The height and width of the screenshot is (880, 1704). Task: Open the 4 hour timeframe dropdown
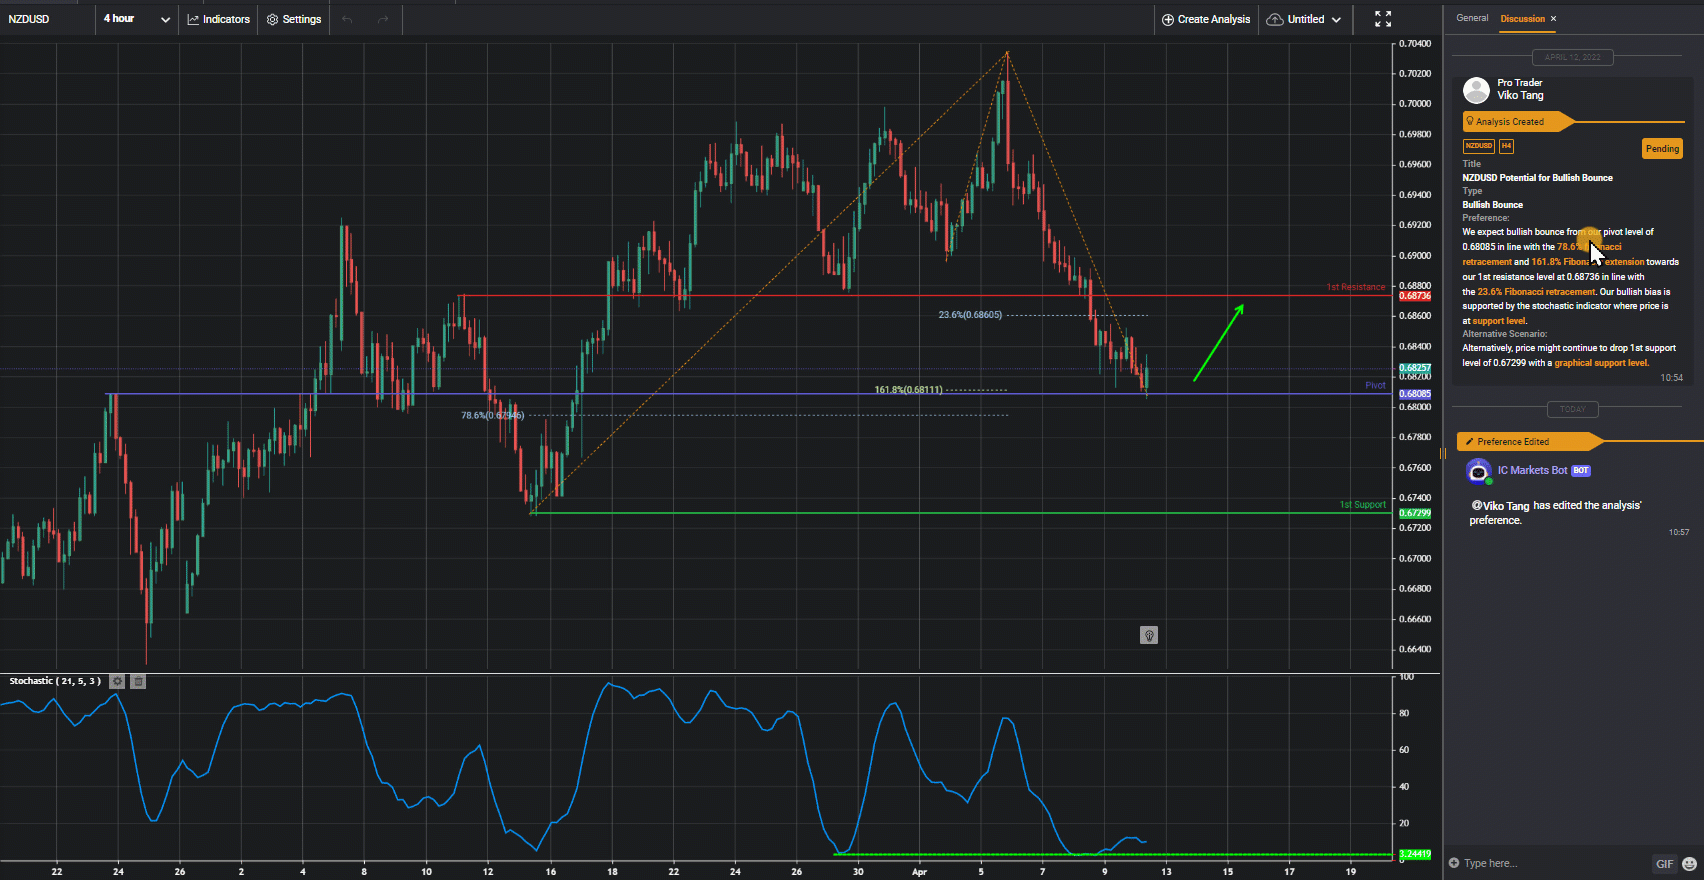137,19
